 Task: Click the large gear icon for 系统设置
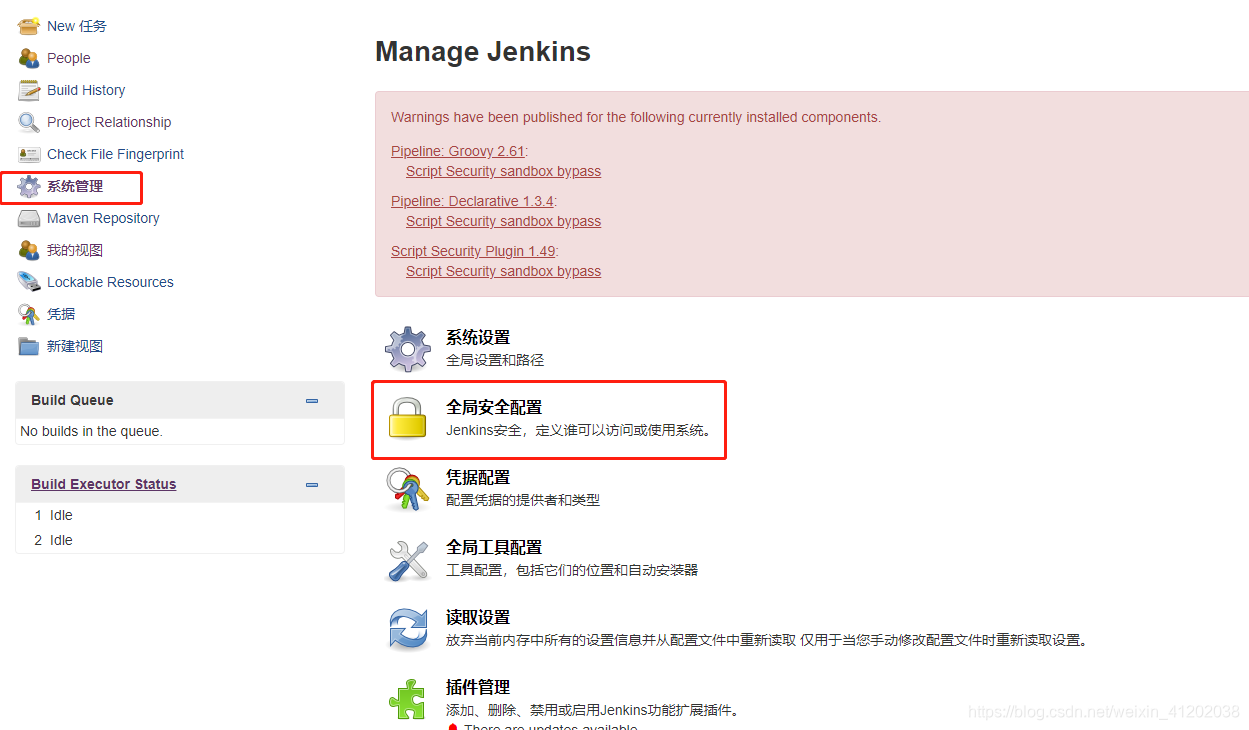(x=408, y=349)
